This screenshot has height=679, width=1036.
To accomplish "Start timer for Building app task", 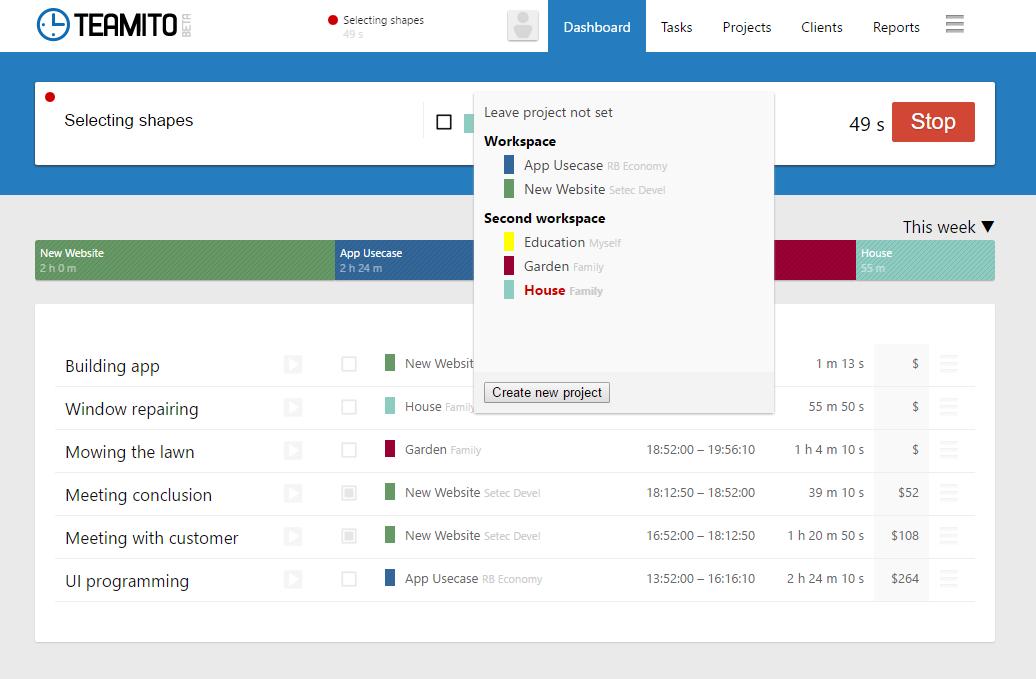I will tap(293, 365).
